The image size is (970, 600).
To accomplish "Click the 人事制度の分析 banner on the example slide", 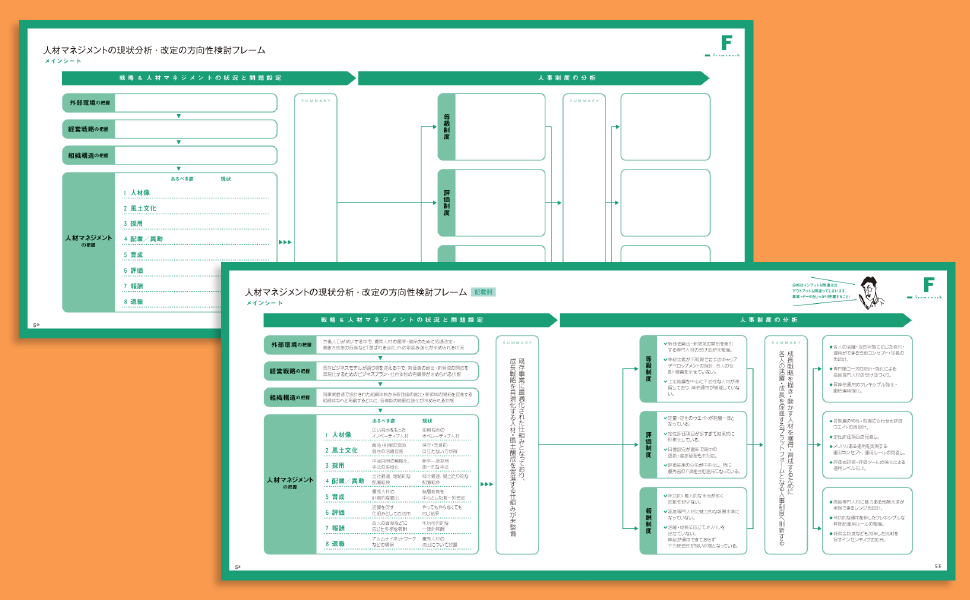I will [735, 320].
